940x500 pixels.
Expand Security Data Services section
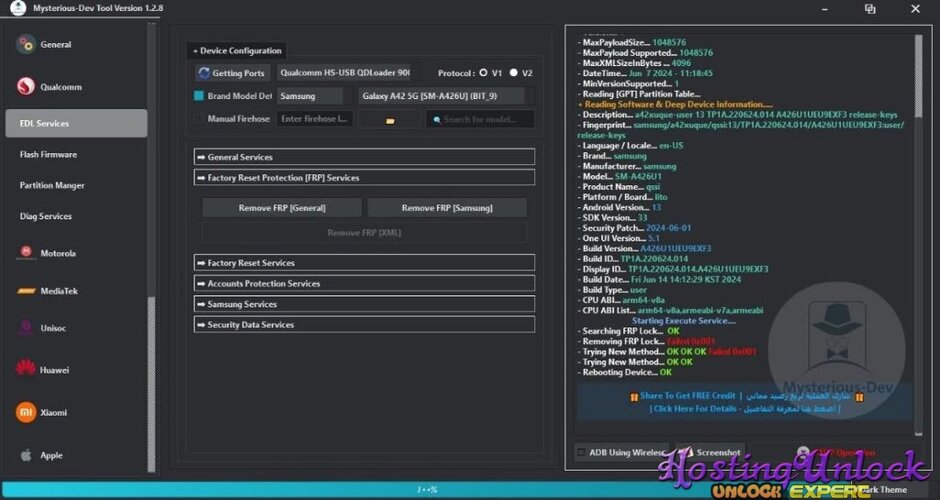[364, 324]
